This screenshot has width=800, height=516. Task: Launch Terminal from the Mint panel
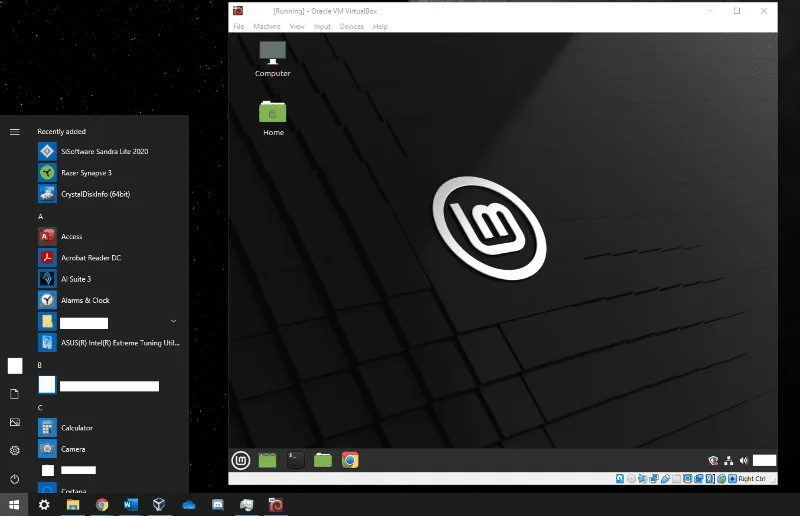[295, 460]
